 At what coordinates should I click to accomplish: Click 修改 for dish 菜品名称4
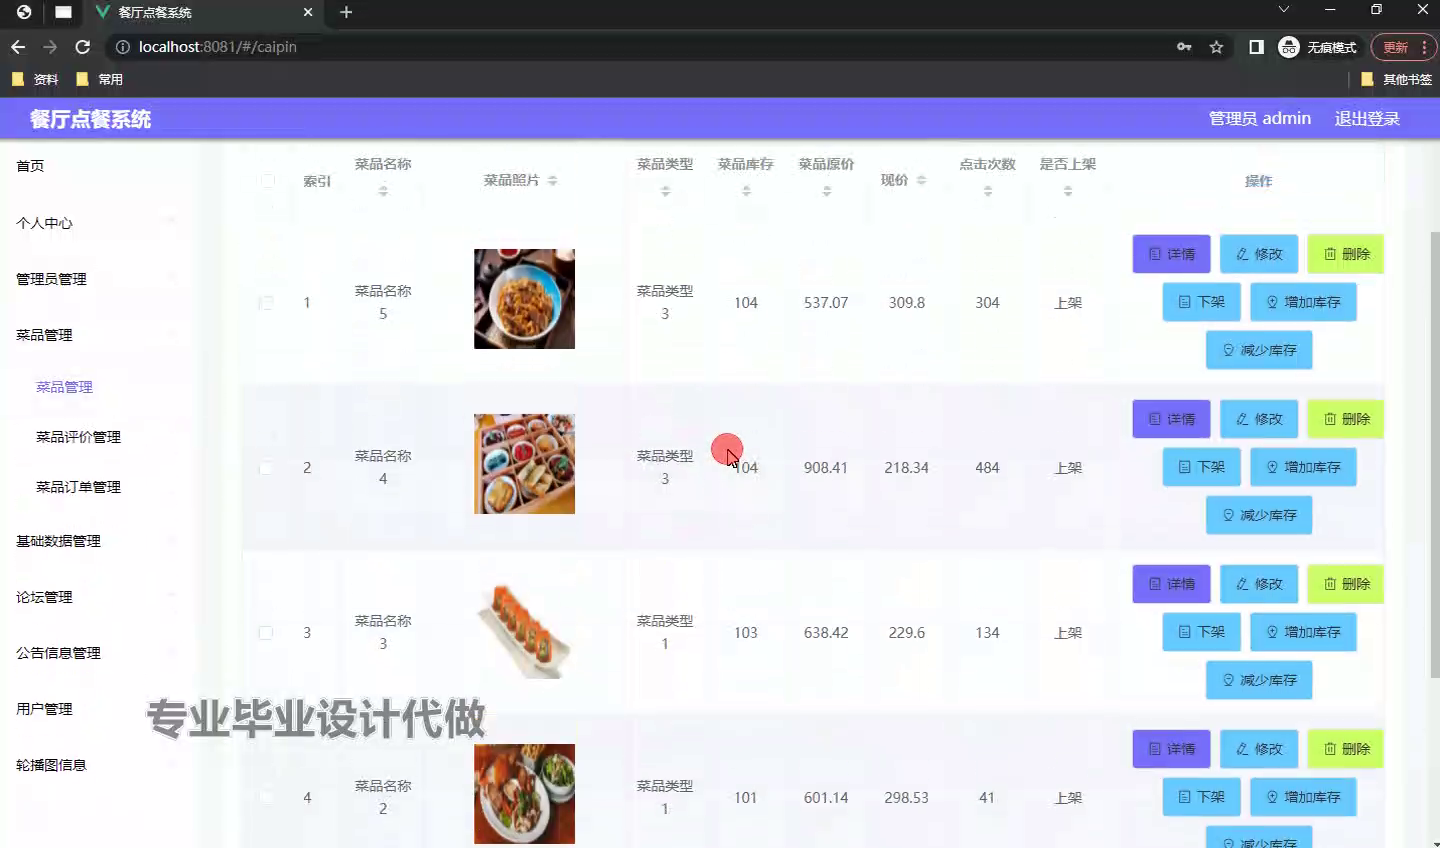pos(1258,419)
